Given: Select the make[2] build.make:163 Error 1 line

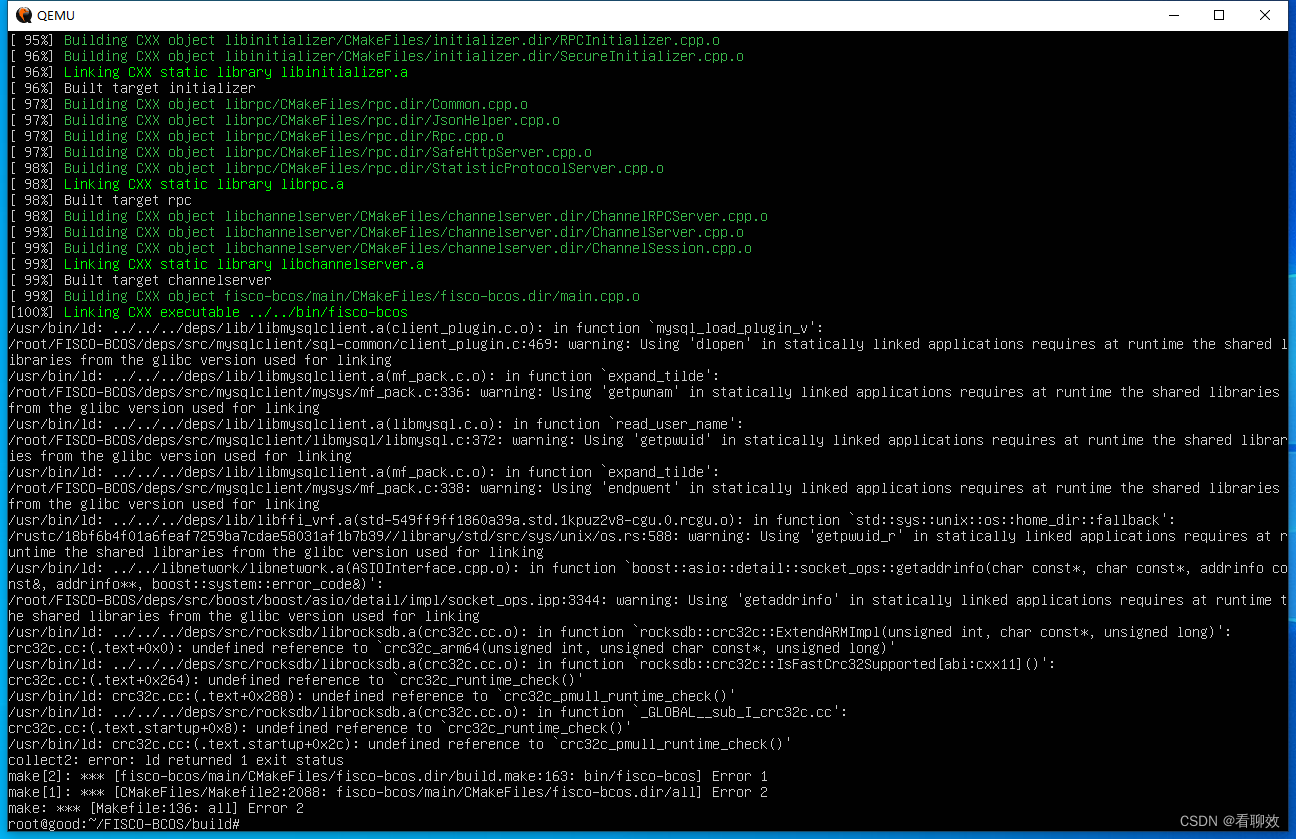Looking at the screenshot, I should click(x=388, y=776).
